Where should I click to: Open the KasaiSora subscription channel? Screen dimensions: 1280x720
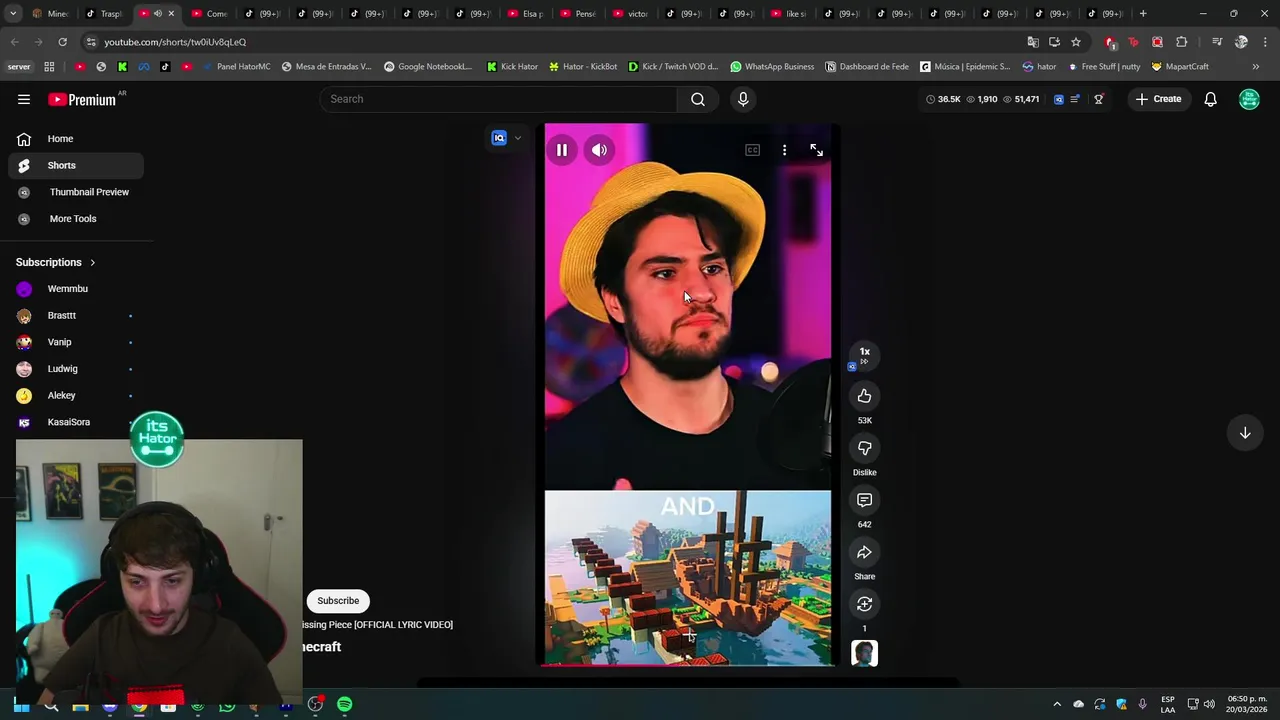(x=76, y=422)
